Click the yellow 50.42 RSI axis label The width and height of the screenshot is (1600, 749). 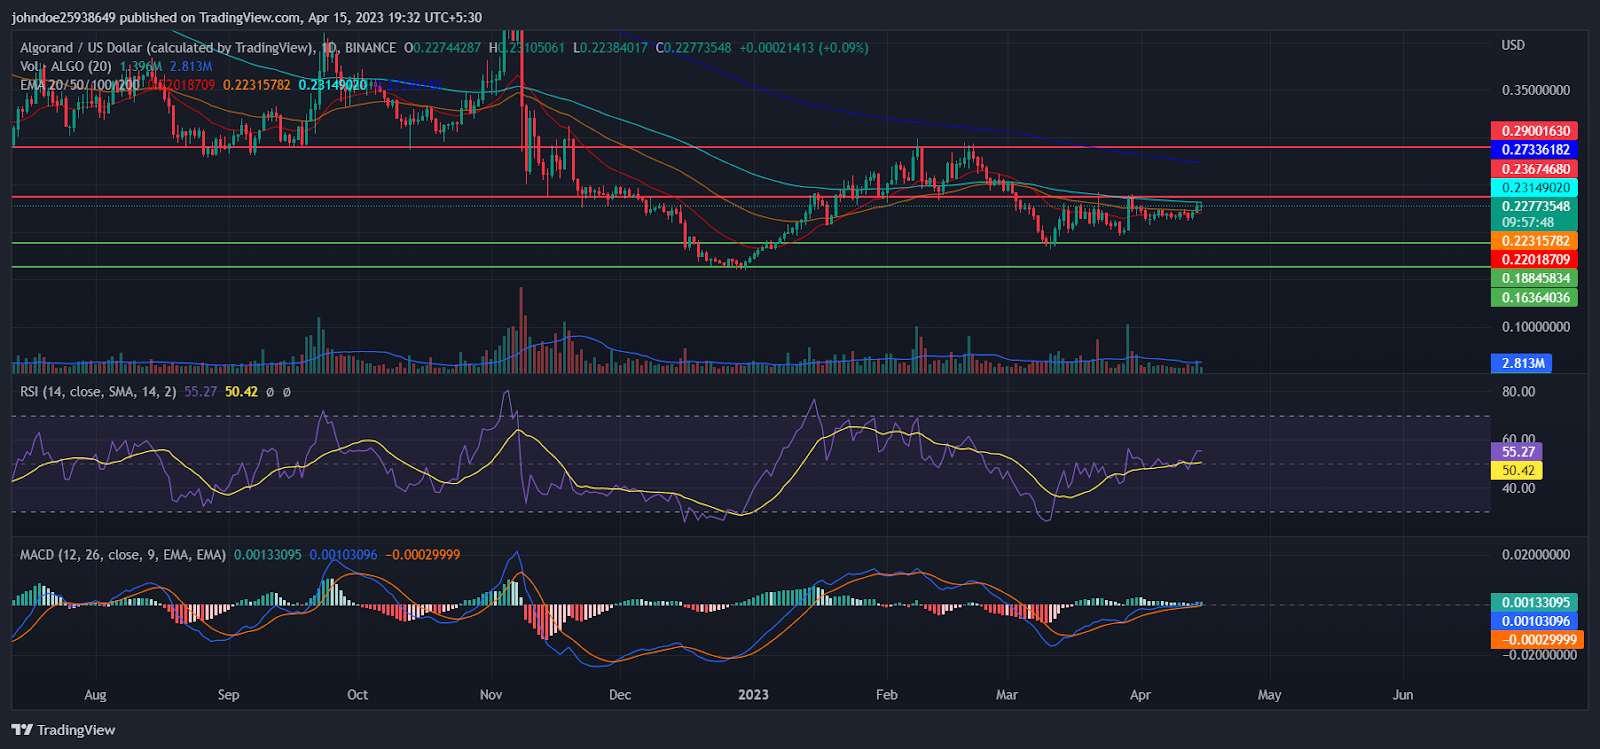1517,471
